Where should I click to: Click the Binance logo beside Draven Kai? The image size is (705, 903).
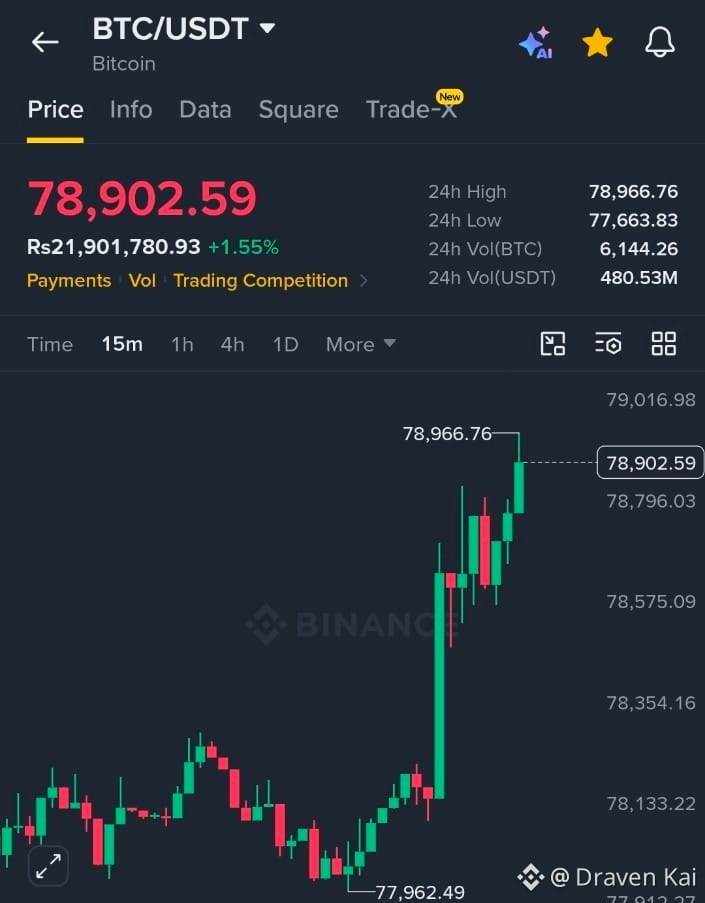tap(530, 877)
